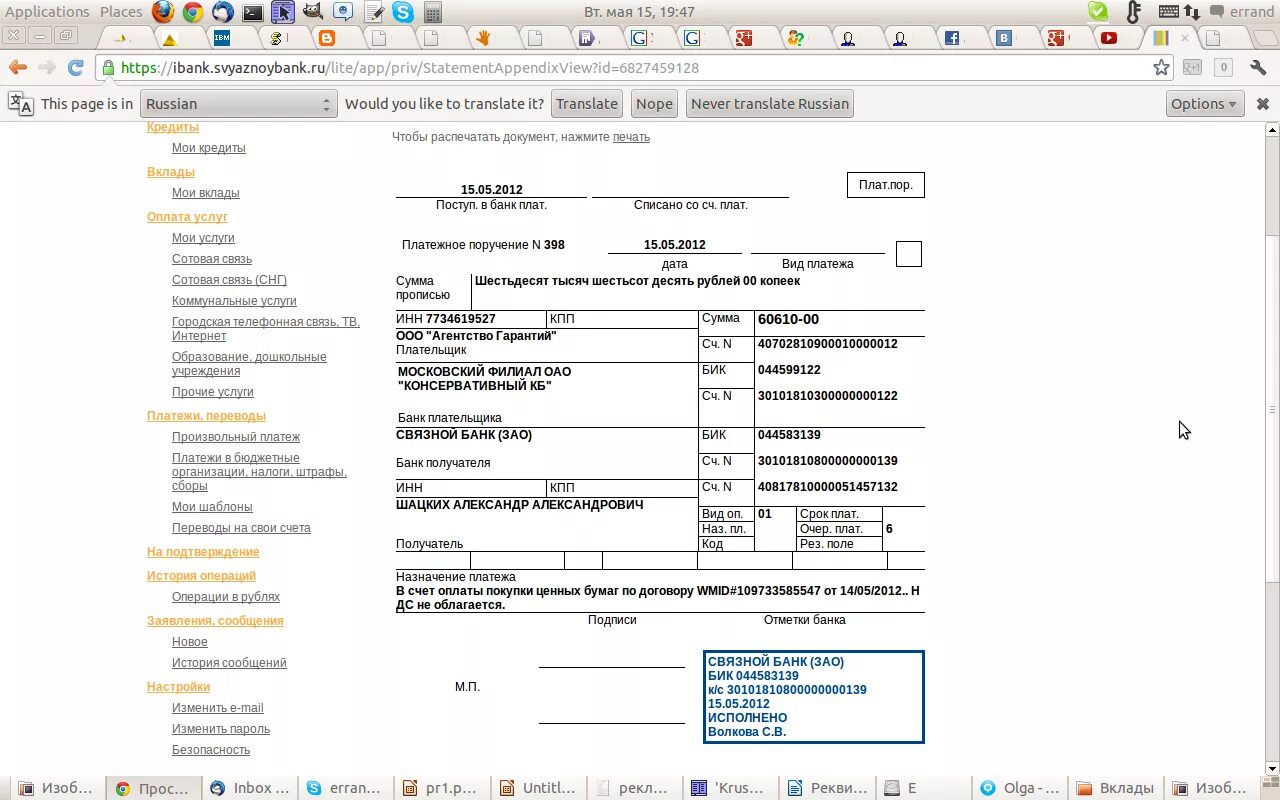Screen dimensions: 1280x800
Task: Switch to Inbox Thunderbird taskbar window
Action: coord(250,788)
